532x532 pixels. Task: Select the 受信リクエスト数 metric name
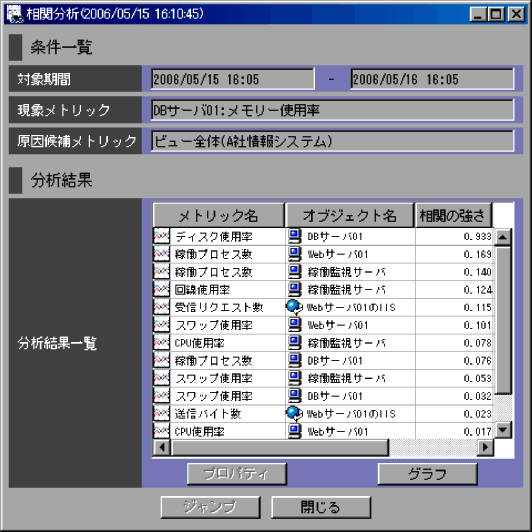(x=219, y=307)
